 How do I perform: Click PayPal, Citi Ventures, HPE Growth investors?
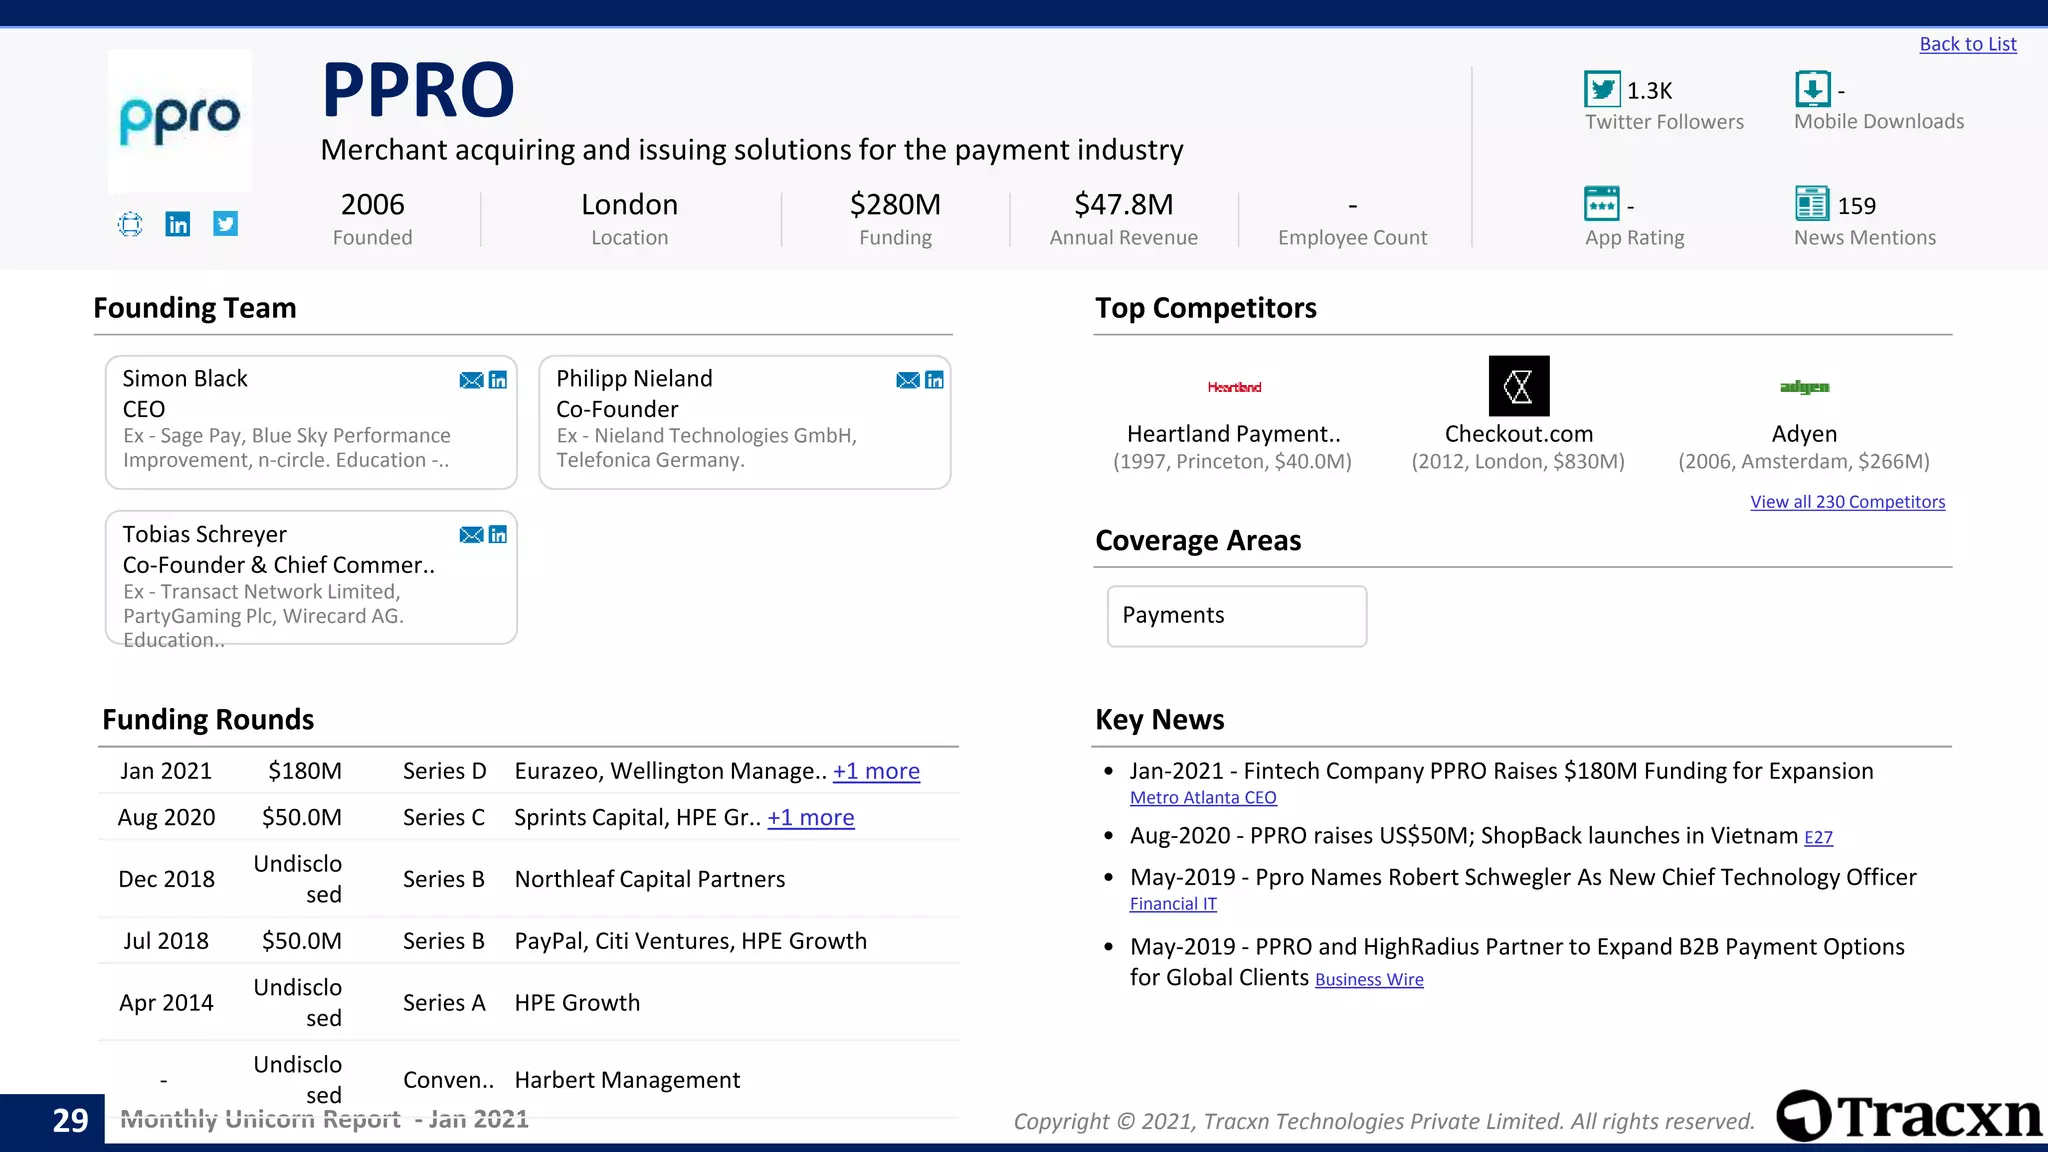click(691, 941)
